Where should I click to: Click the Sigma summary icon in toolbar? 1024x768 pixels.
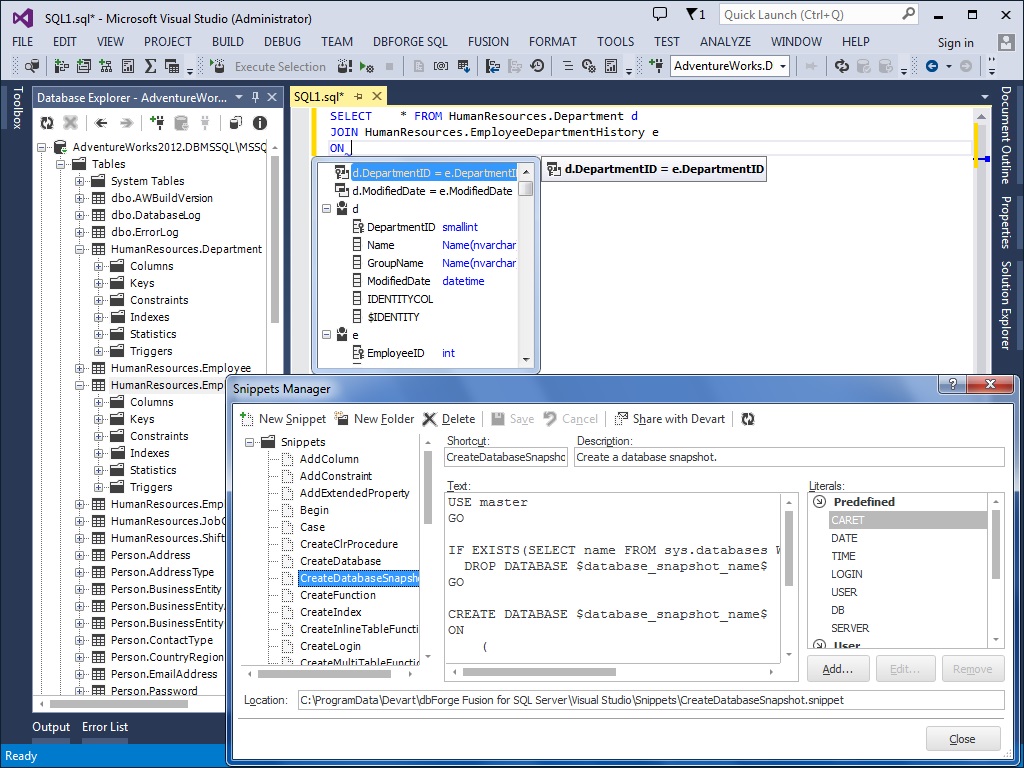150,67
